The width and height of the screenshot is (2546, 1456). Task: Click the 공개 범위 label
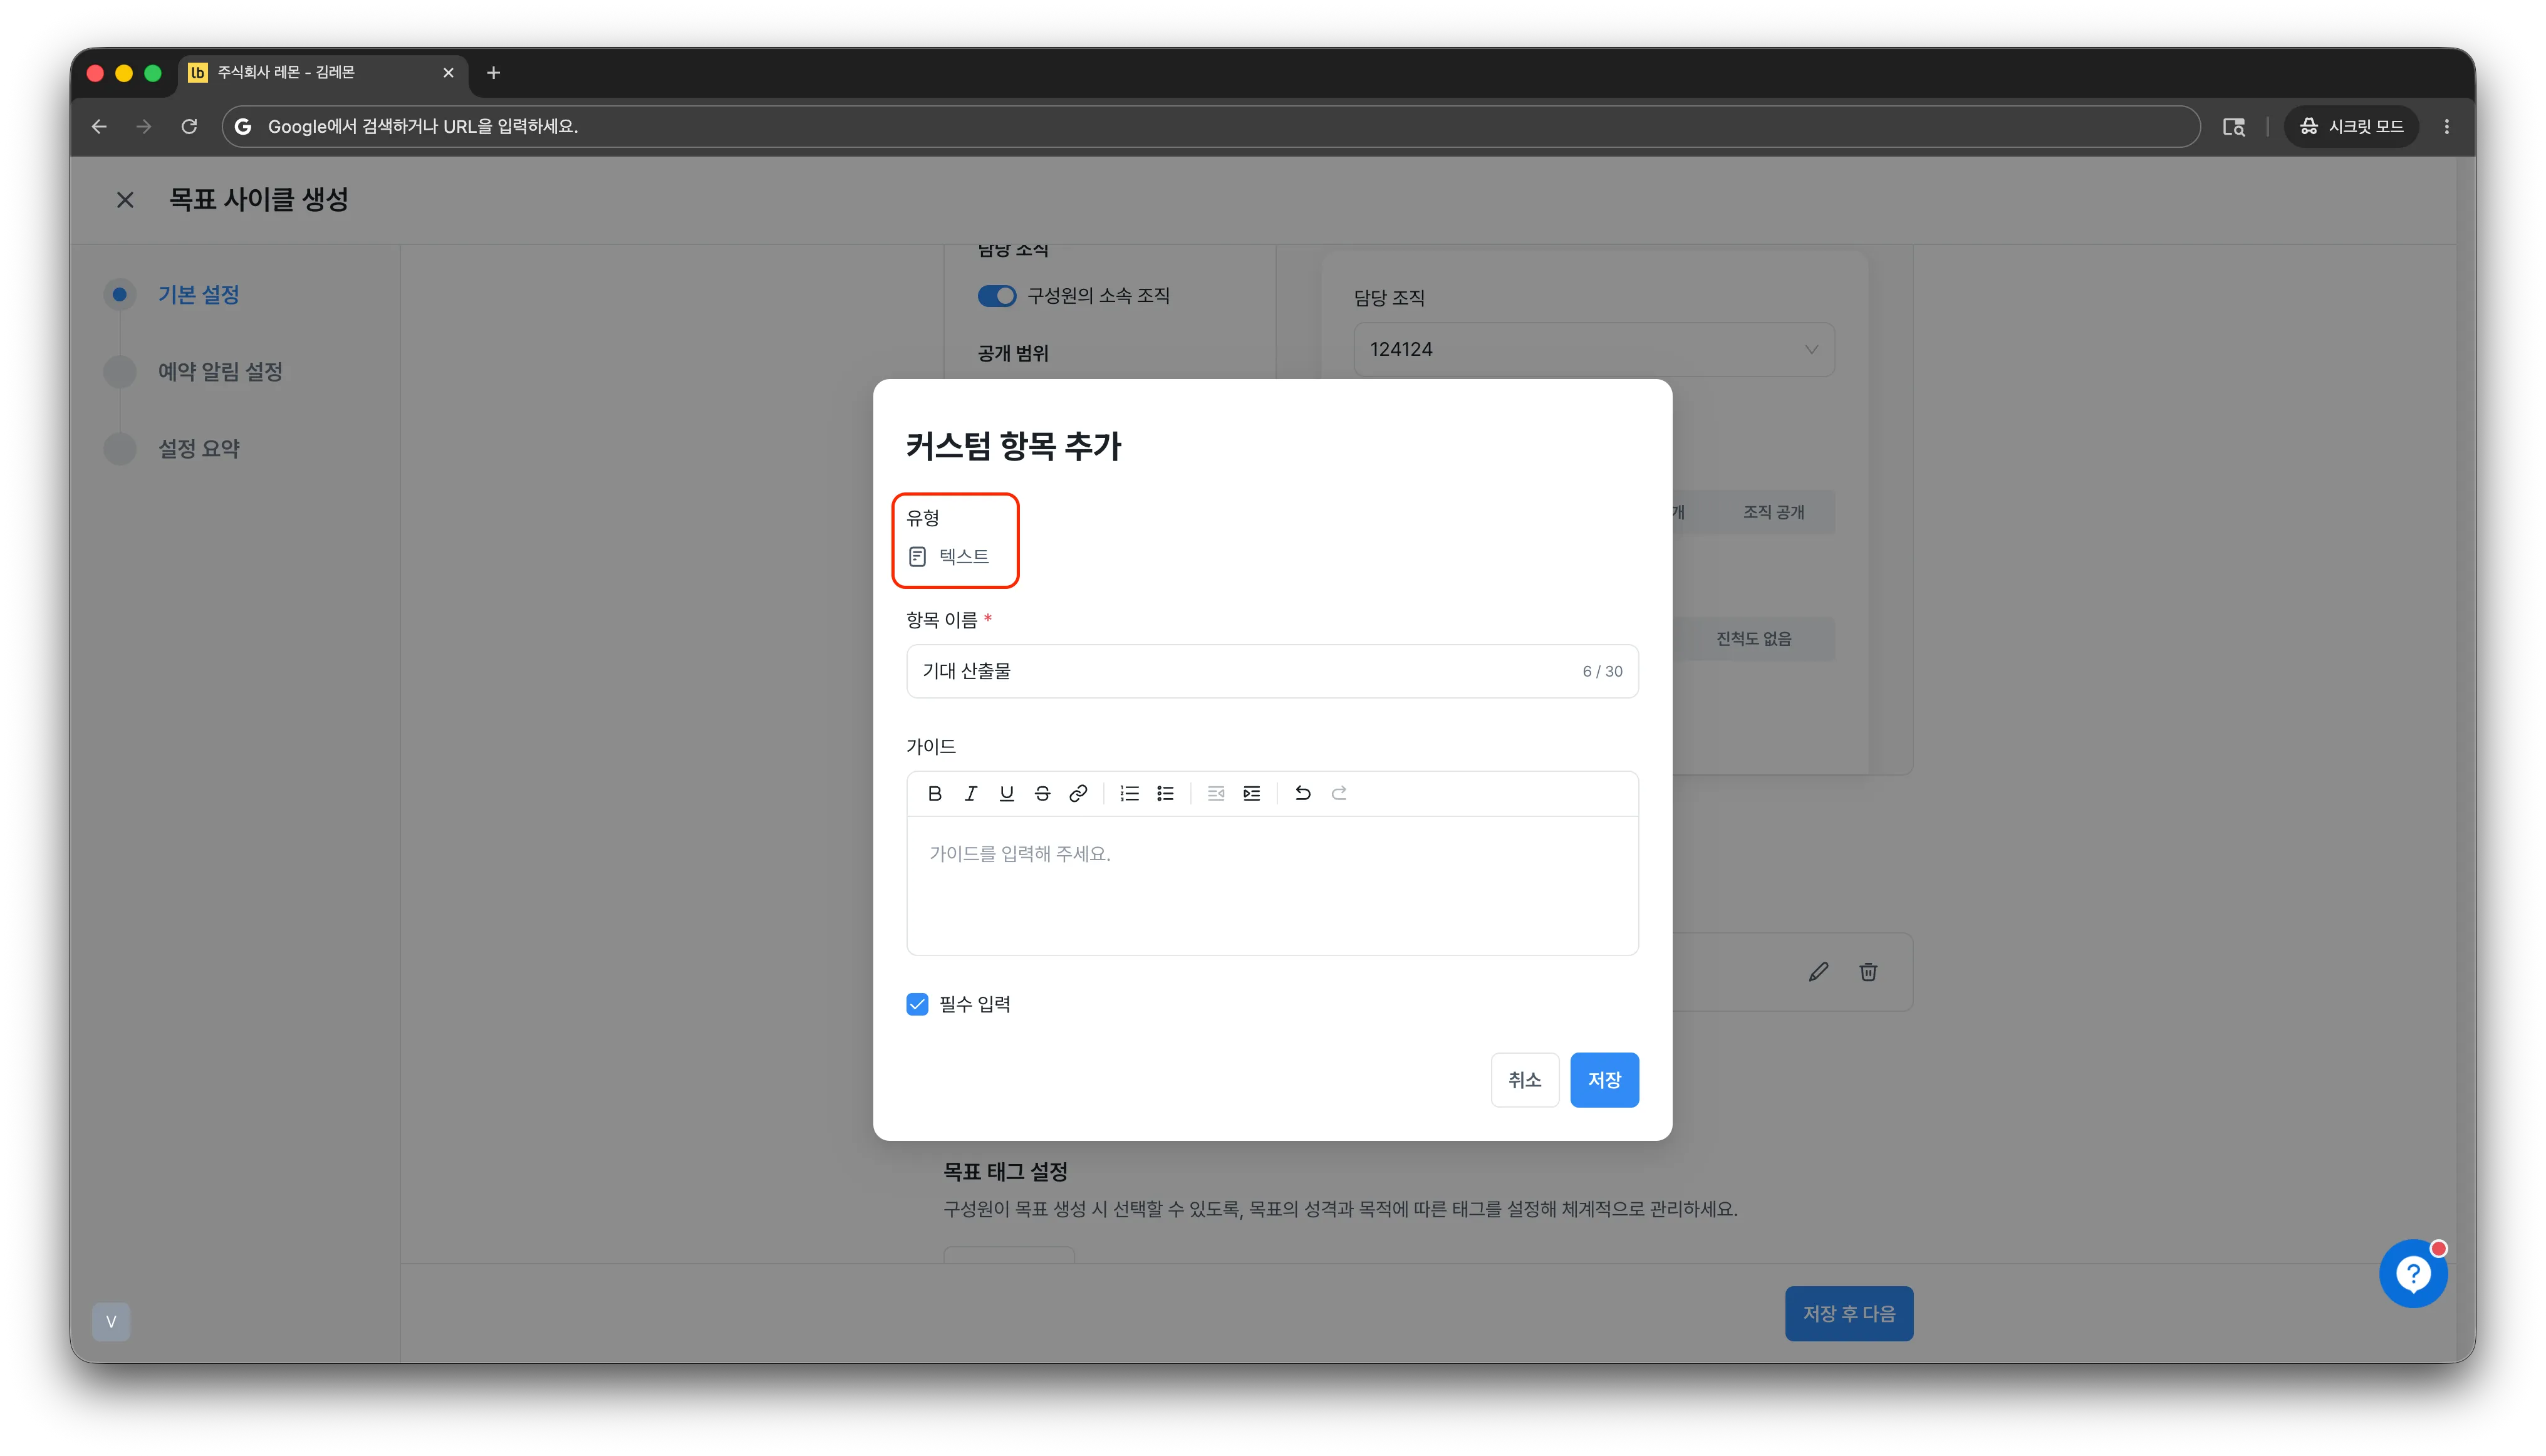[x=1013, y=353]
